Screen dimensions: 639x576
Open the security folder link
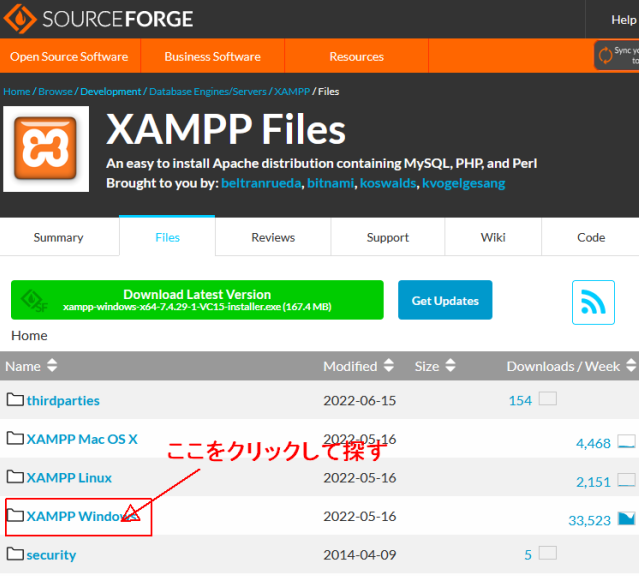51,555
